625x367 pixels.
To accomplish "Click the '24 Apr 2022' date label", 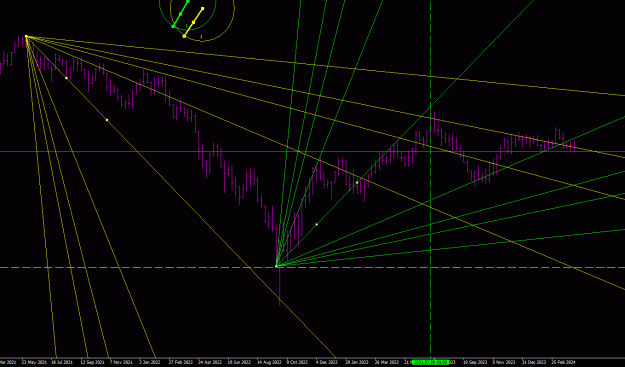I will pos(210,362).
